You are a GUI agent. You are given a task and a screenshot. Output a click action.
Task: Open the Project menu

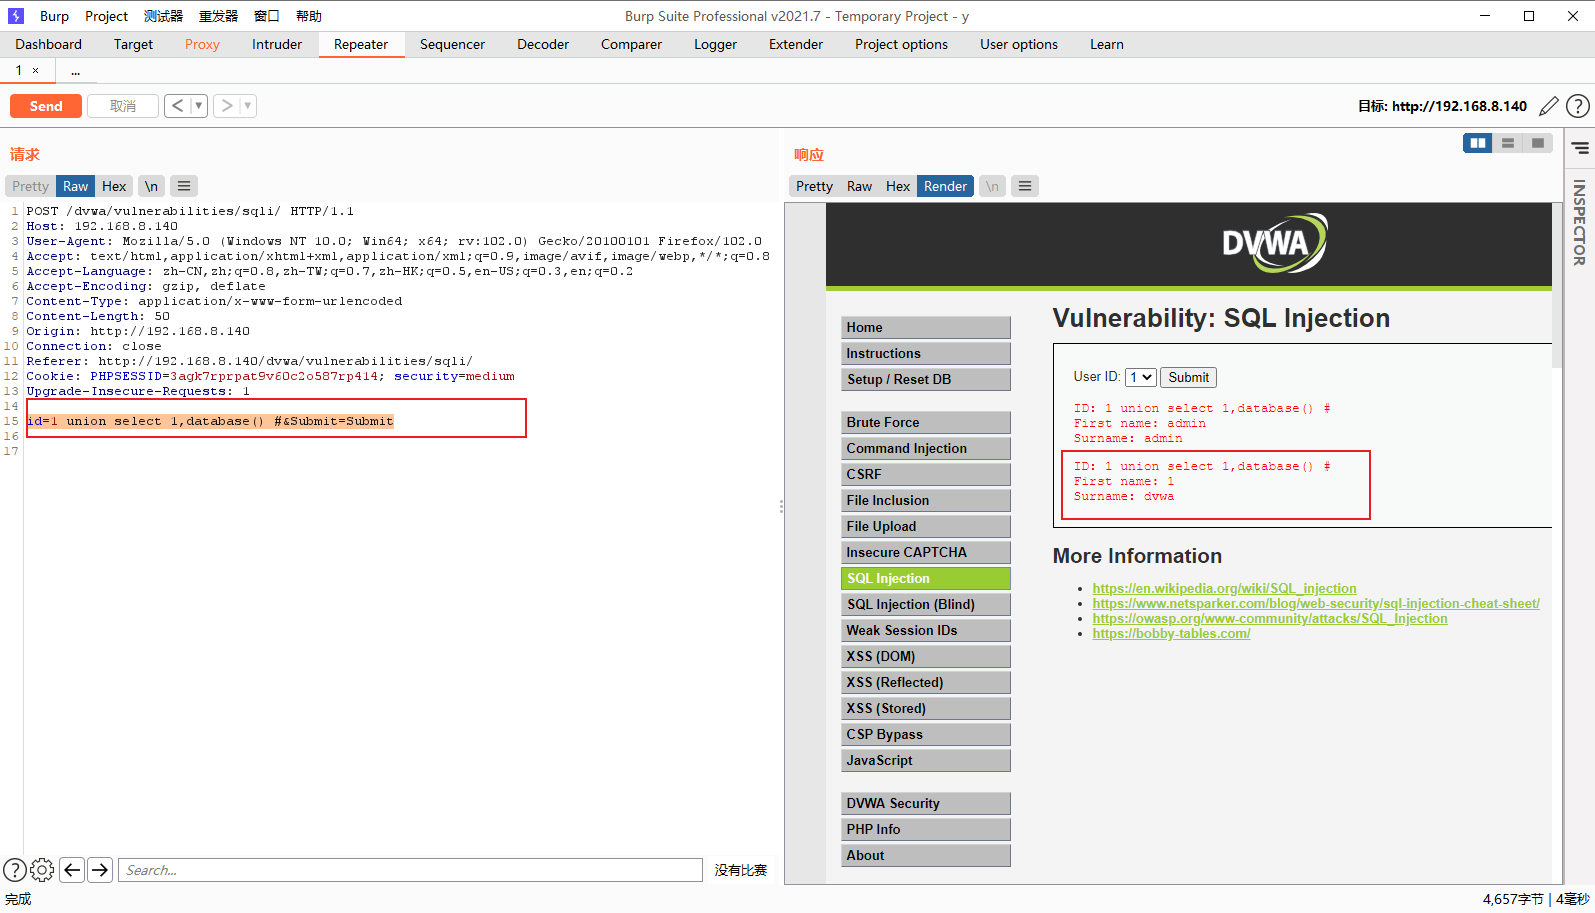coord(107,16)
